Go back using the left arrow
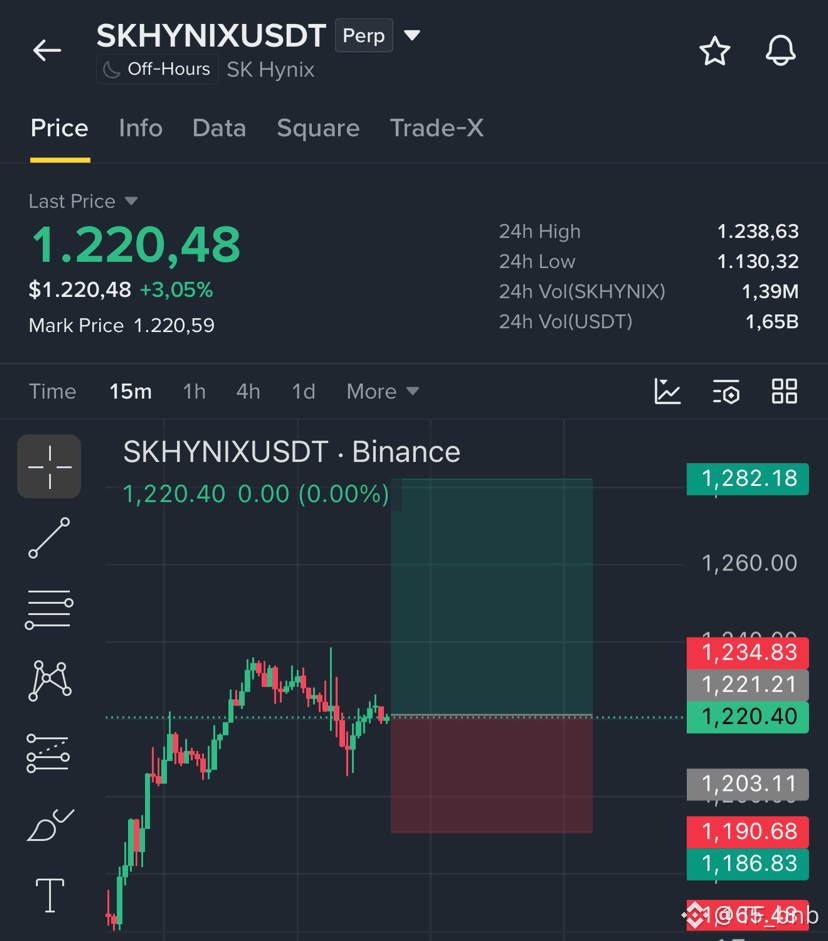The image size is (828, 941). (x=47, y=50)
